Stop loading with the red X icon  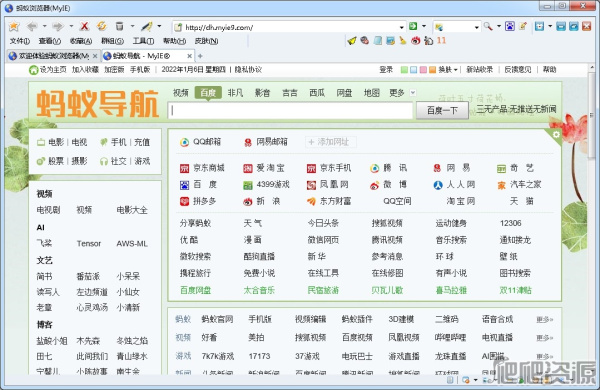[84, 26]
